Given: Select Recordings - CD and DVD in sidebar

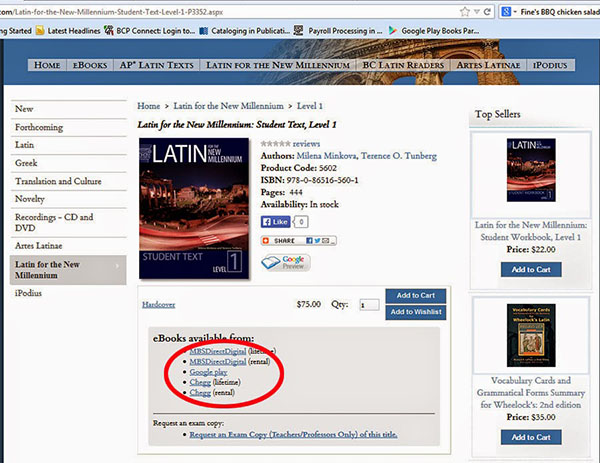Looking at the screenshot, I should point(68,222).
